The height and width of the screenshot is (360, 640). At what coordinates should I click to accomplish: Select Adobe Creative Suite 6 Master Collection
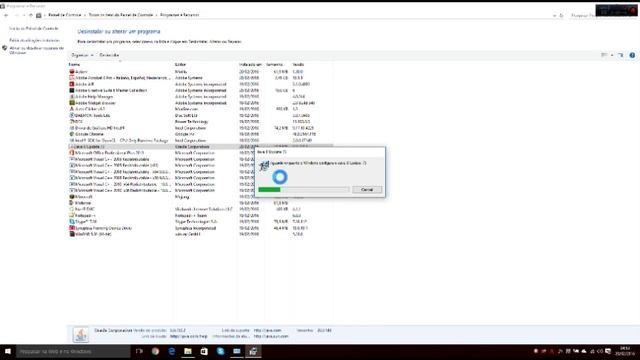(200, 90)
